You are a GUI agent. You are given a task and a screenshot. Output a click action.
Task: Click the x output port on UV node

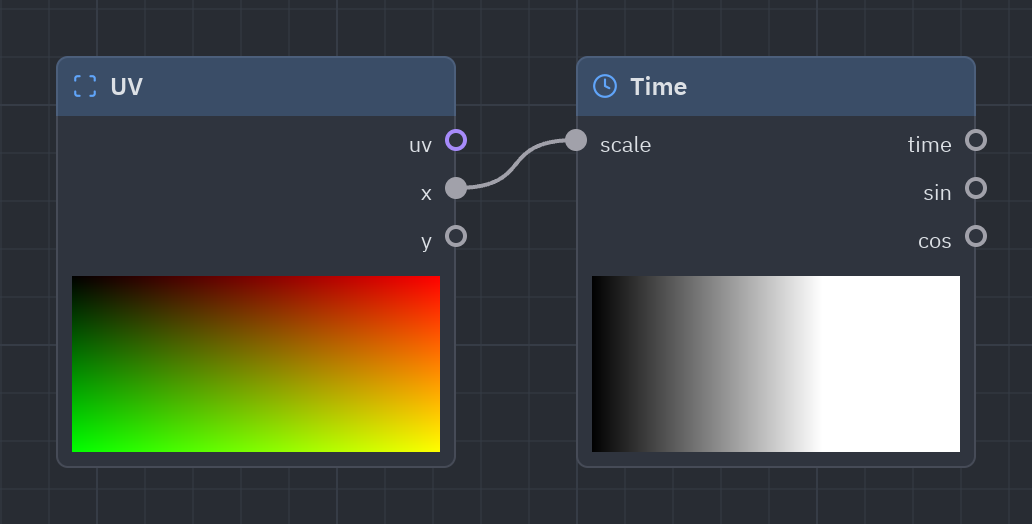(x=456, y=188)
